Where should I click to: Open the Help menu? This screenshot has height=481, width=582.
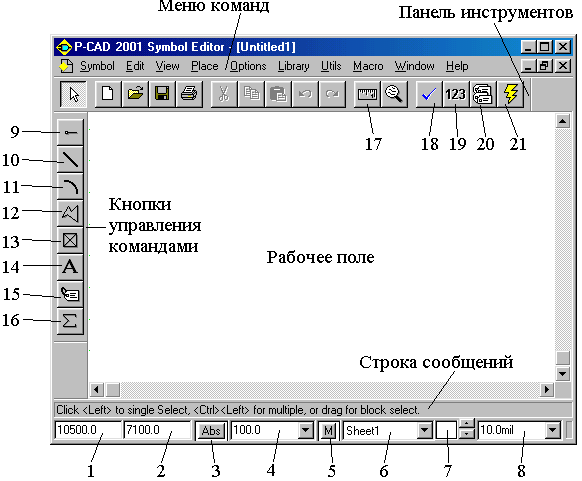coord(457,66)
